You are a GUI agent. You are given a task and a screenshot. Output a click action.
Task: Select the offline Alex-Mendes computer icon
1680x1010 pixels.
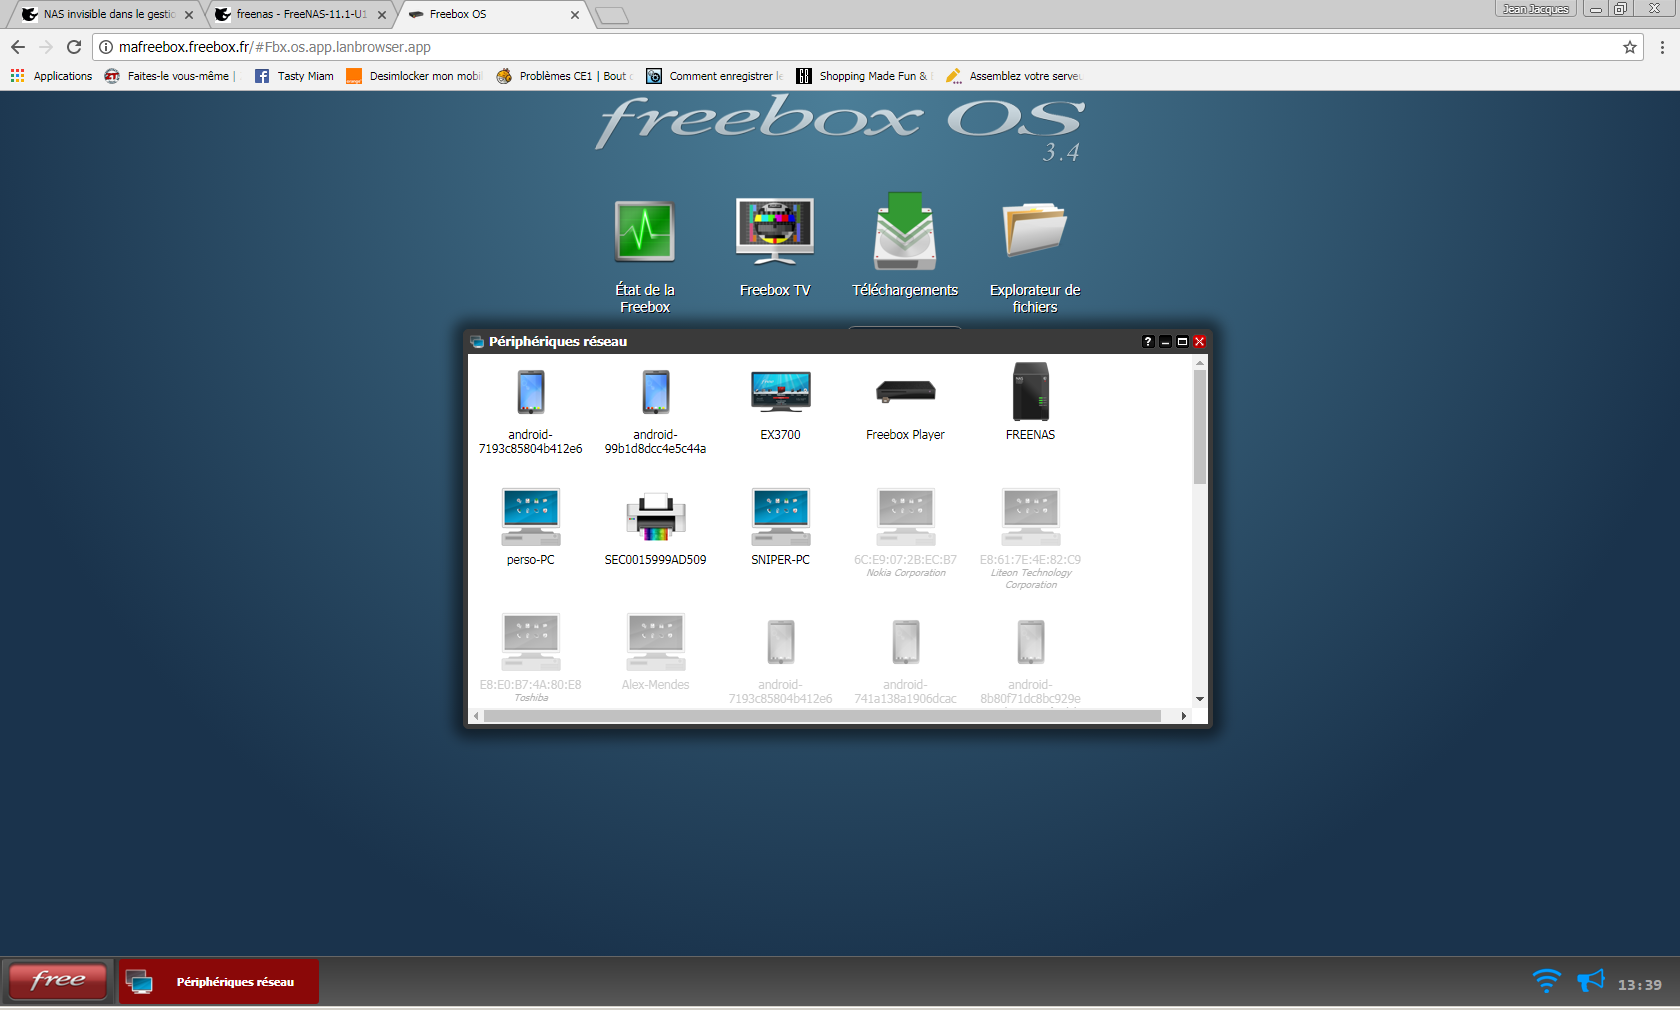[656, 641]
